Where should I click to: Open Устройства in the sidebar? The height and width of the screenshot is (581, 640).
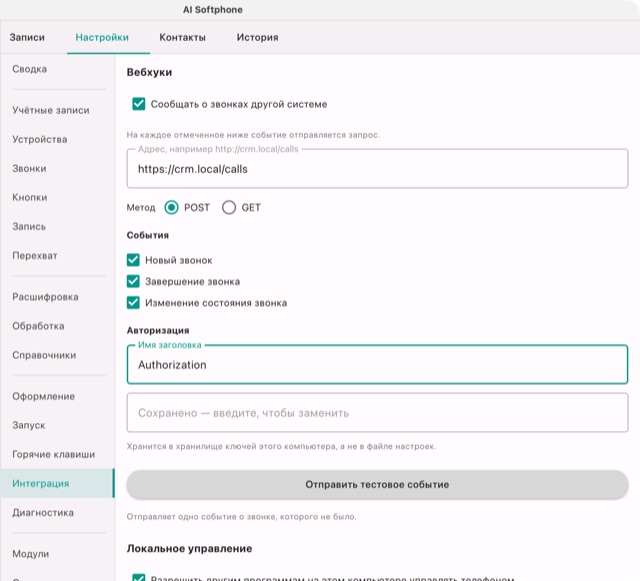coord(57,139)
